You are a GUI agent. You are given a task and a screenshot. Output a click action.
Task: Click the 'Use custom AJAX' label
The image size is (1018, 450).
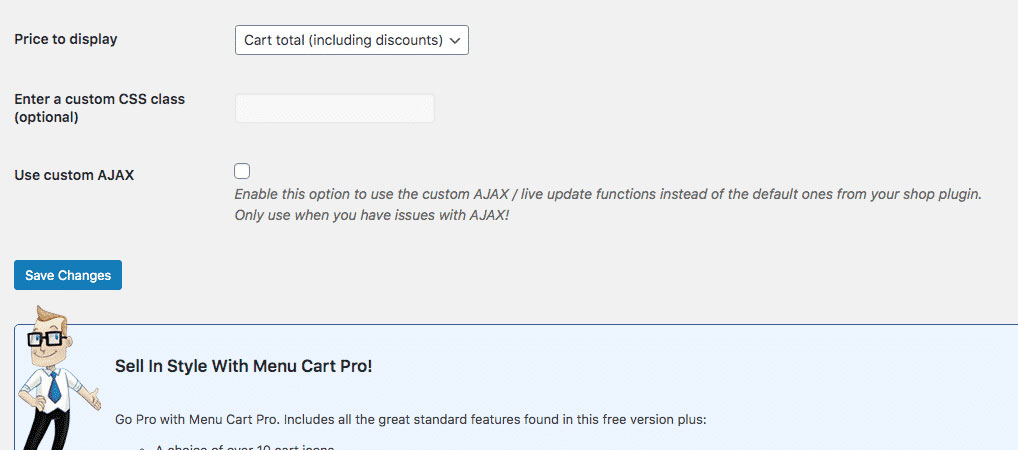click(x=74, y=174)
